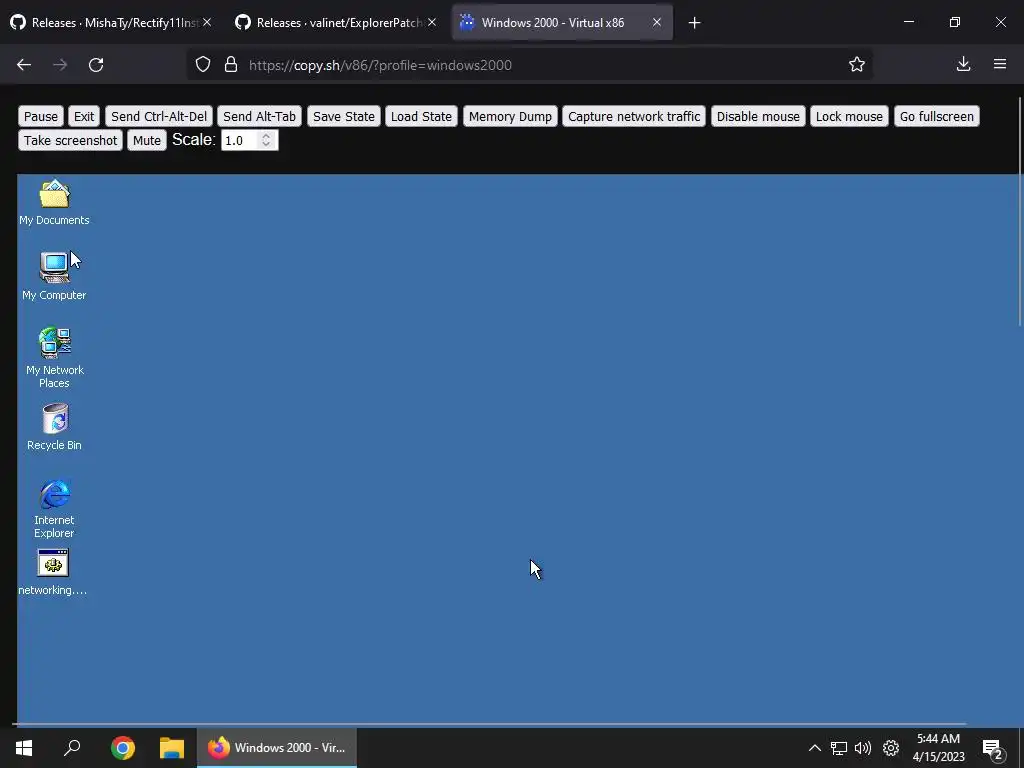Select the My Documents desktop icon

pyautogui.click(x=54, y=202)
